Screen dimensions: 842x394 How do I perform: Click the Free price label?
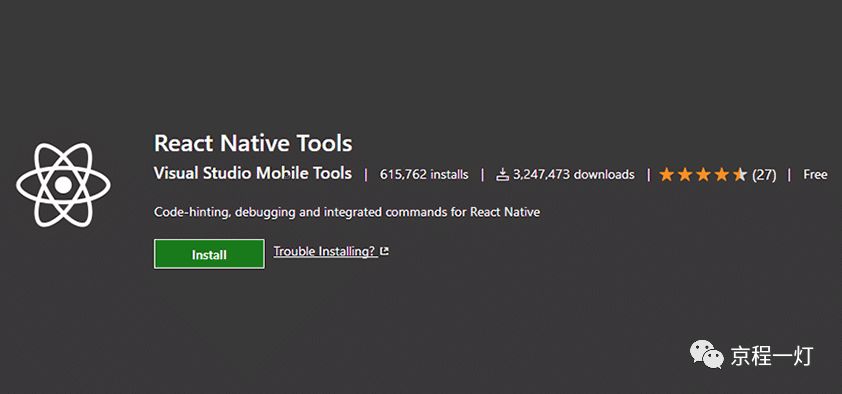pos(815,174)
